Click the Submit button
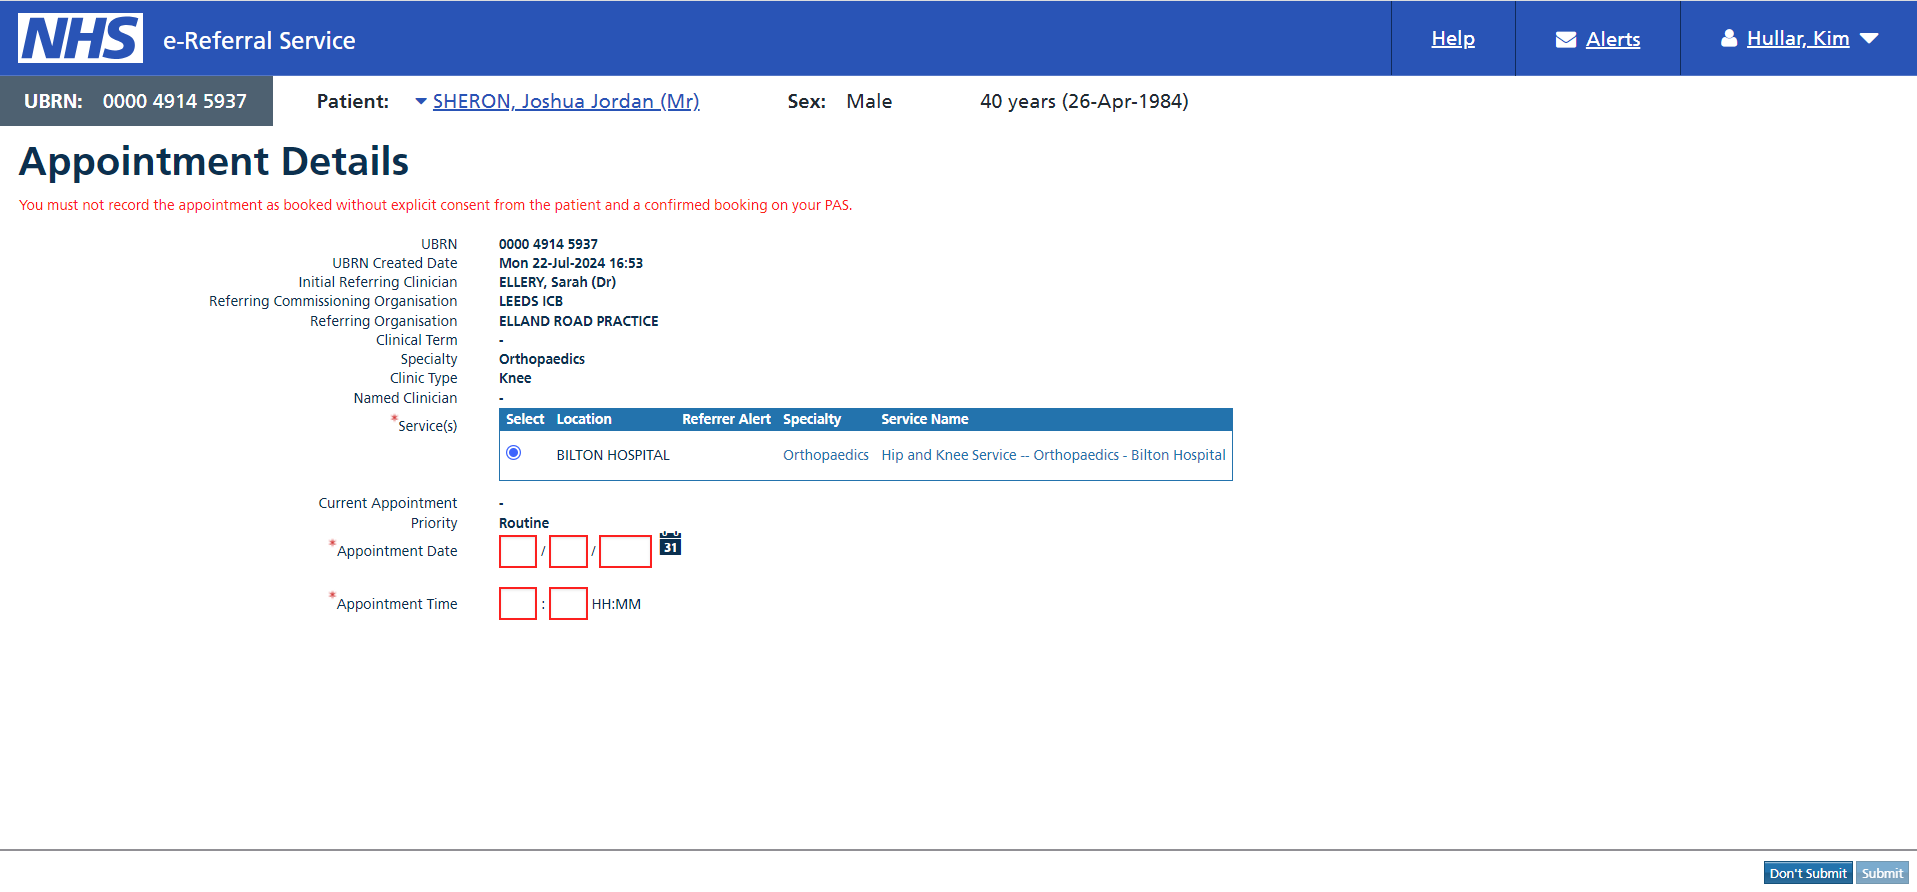The height and width of the screenshot is (892, 1917). [1882, 873]
